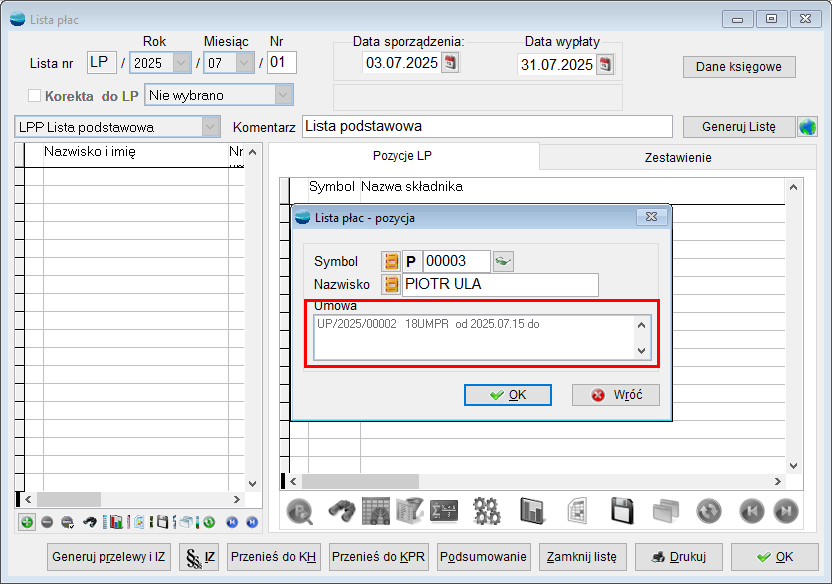
Task: Click Generuj przelewy i IZ button
Action: 109,557
